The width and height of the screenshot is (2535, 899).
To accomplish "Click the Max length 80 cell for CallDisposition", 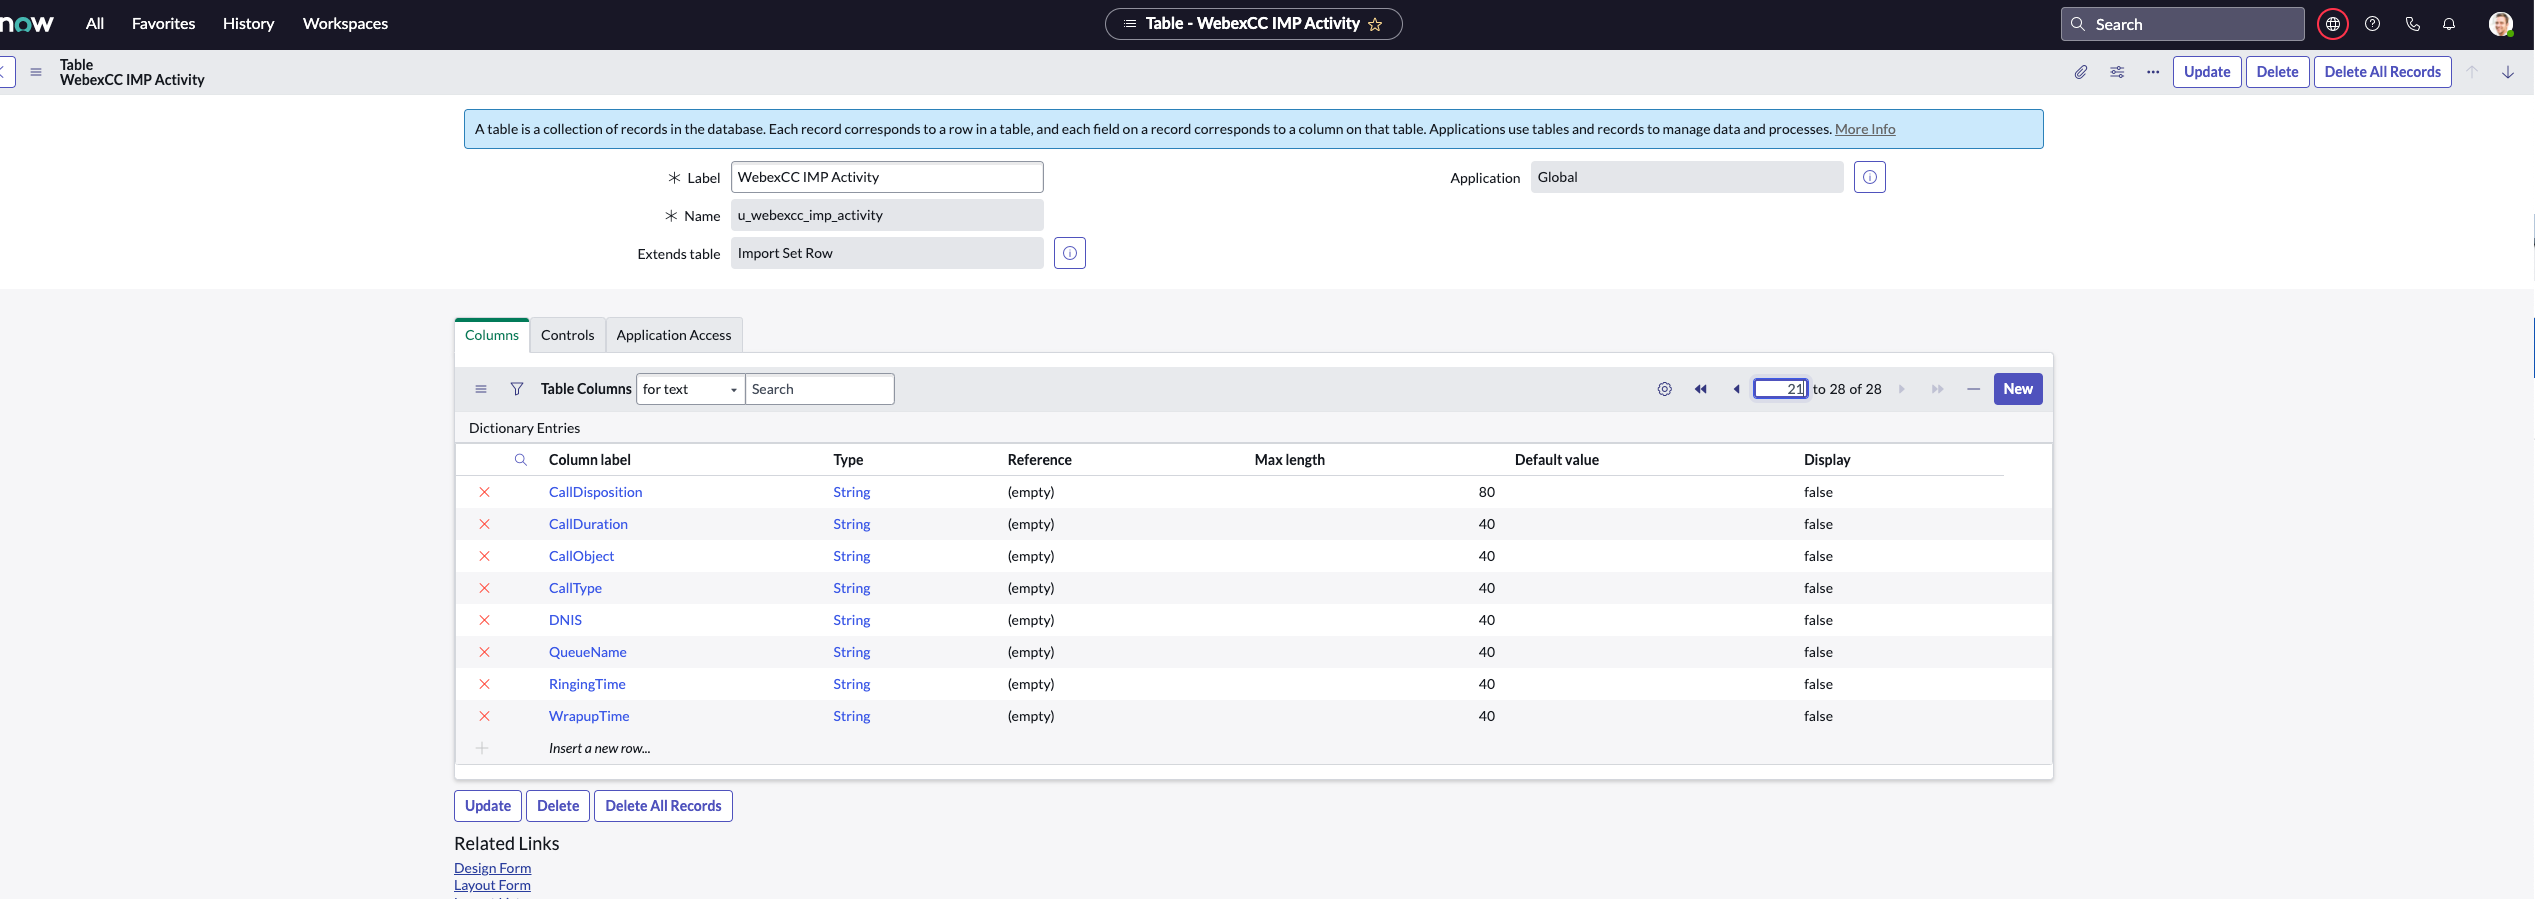I will (x=1374, y=492).
